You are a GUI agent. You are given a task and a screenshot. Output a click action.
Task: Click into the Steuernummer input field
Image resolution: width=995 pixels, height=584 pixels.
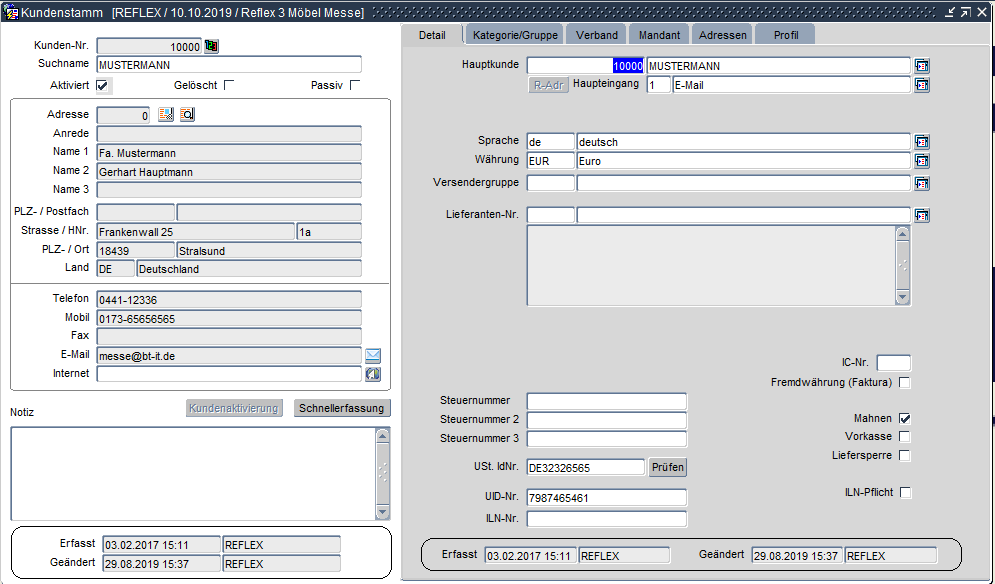pos(606,401)
